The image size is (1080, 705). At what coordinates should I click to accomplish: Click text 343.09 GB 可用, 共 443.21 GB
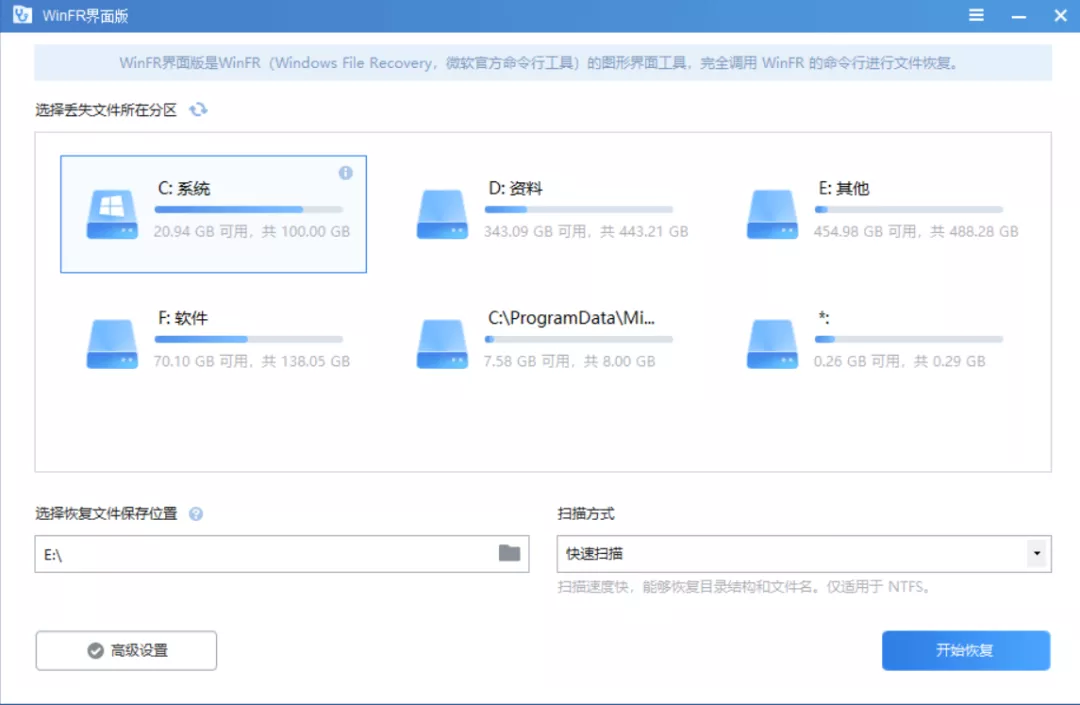pos(585,231)
